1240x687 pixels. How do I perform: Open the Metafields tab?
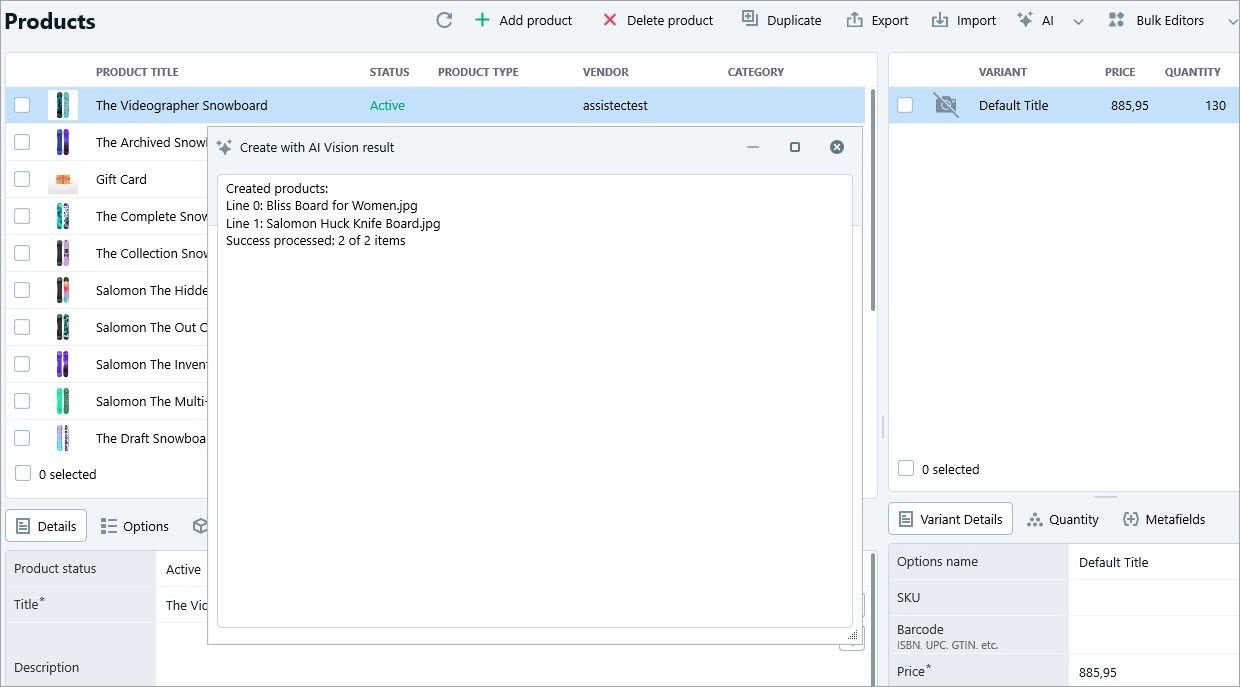point(1165,519)
